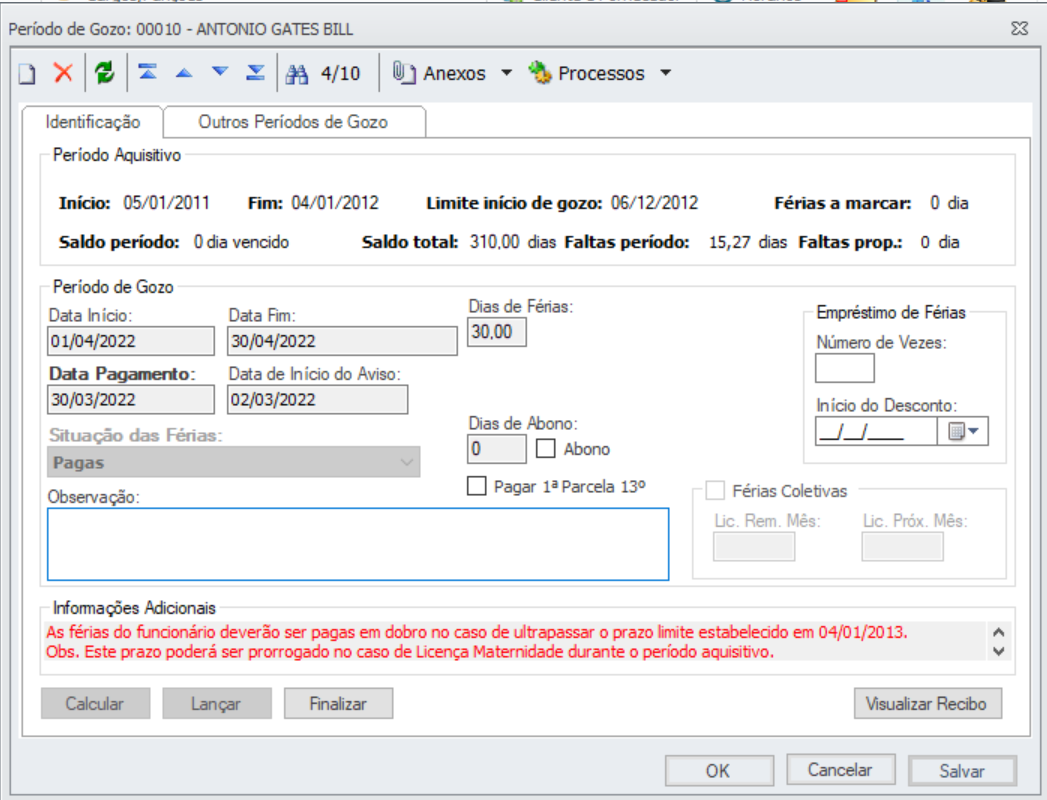This screenshot has width=1047, height=800.
Task: Click the Visualizar Recibo button
Action: tap(927, 704)
